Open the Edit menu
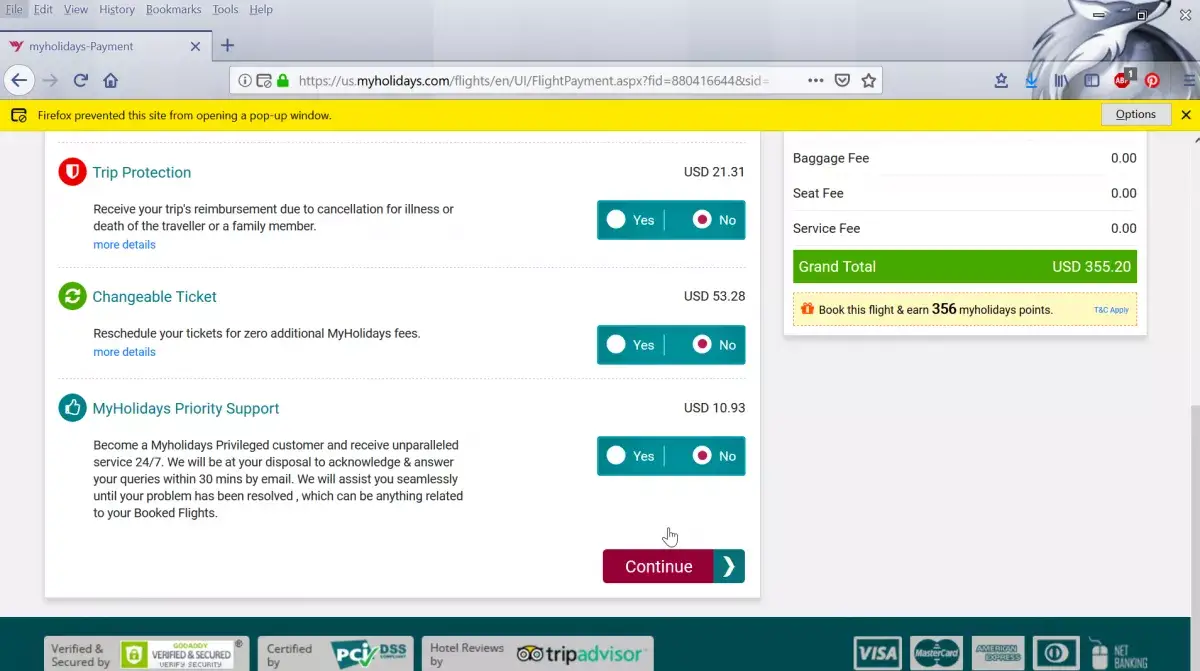The width and height of the screenshot is (1200, 671). point(43,10)
